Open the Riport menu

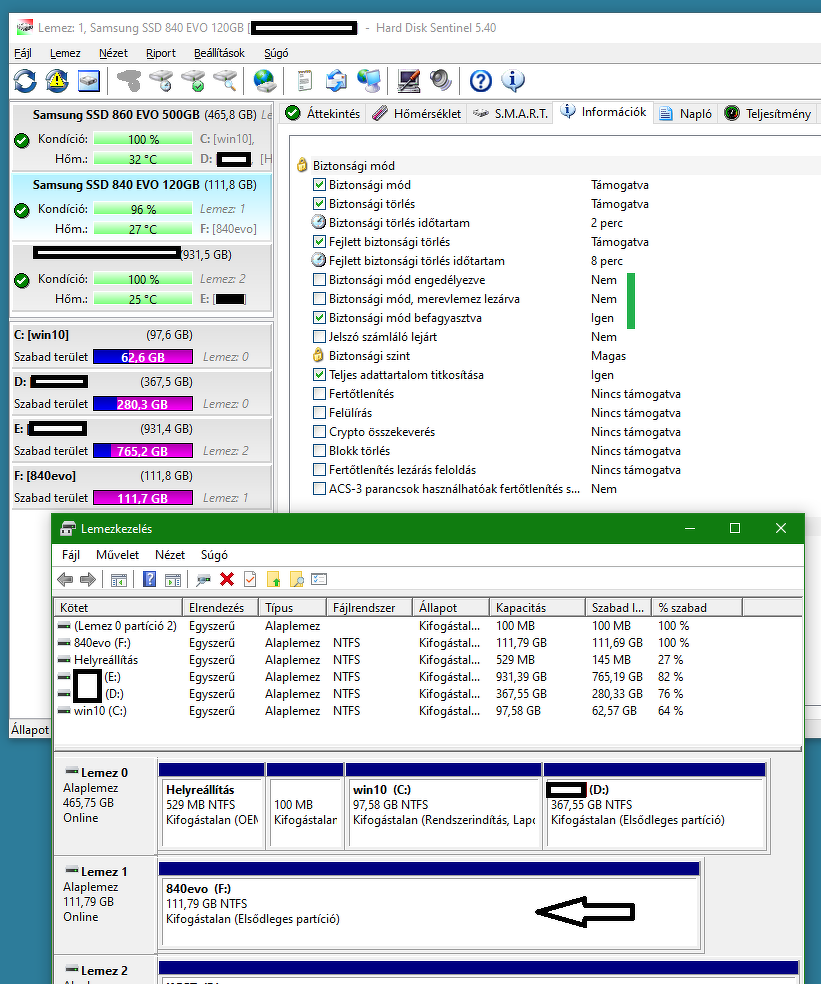161,53
